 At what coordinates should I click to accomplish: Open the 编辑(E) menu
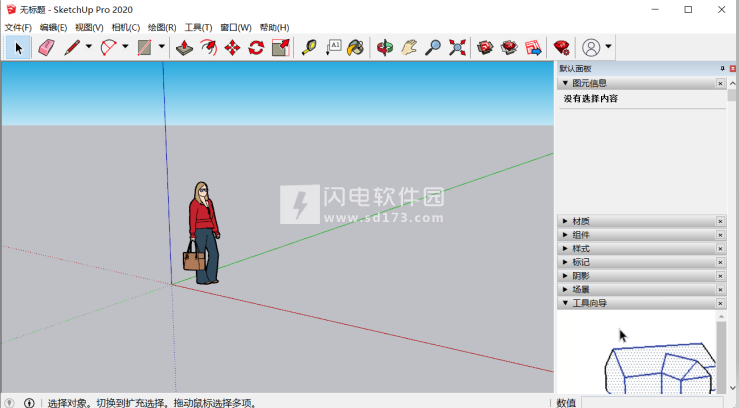(x=53, y=27)
